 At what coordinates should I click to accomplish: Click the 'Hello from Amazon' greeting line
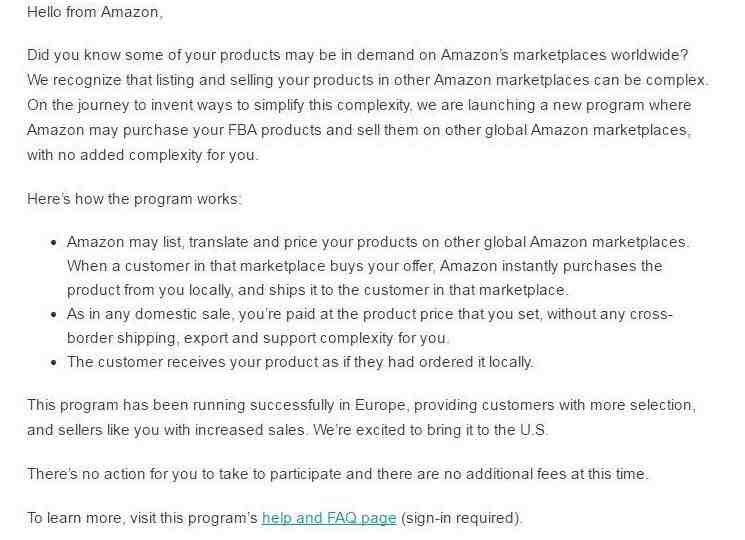click(x=95, y=12)
